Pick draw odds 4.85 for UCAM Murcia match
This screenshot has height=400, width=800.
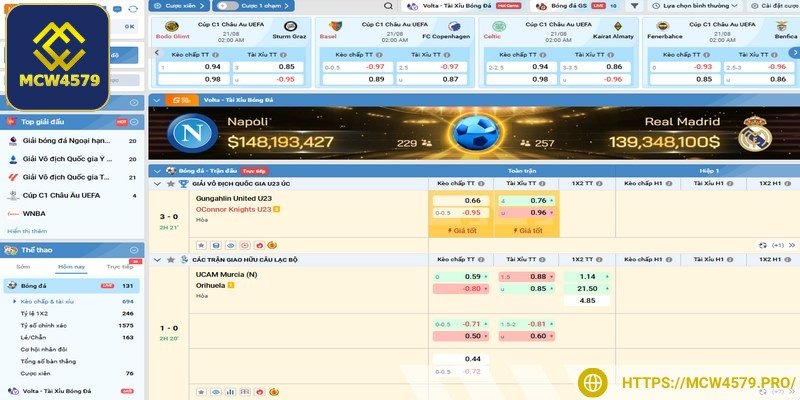coord(587,301)
